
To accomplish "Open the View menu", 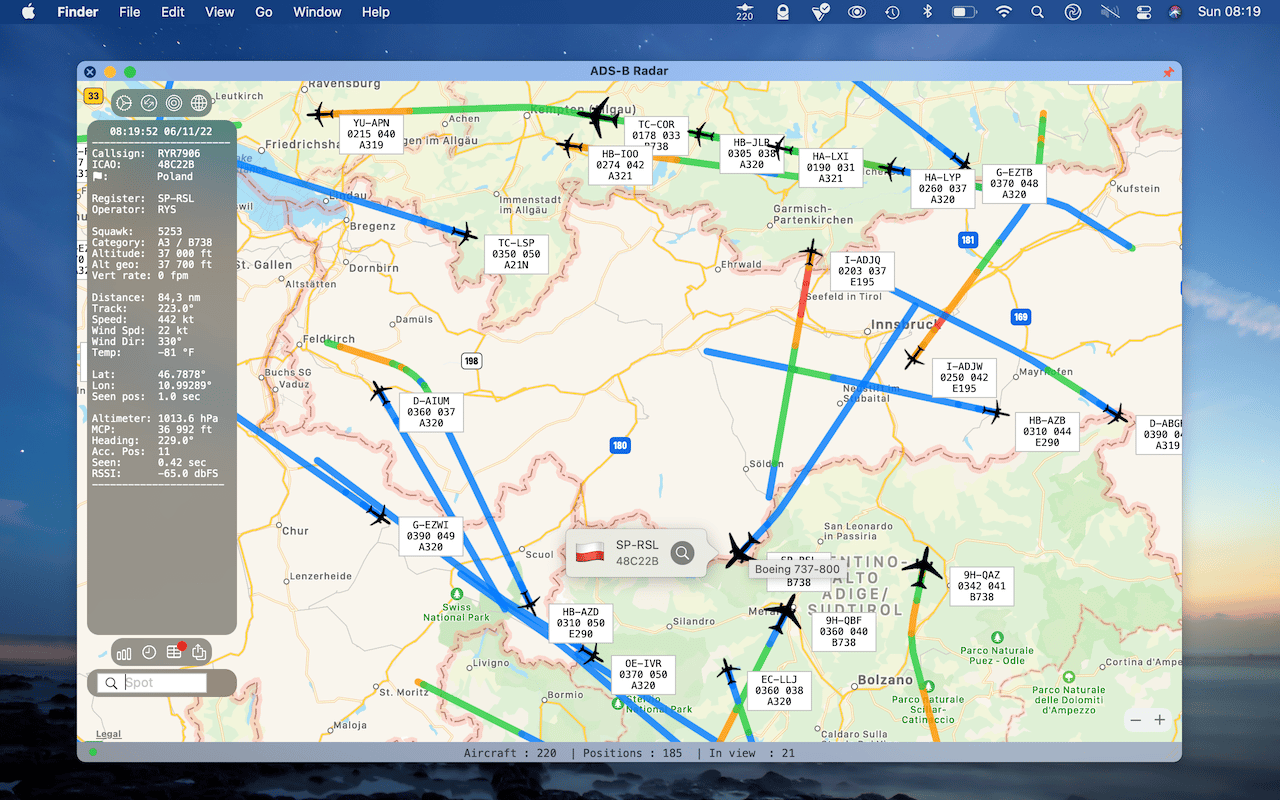I will pos(219,12).
